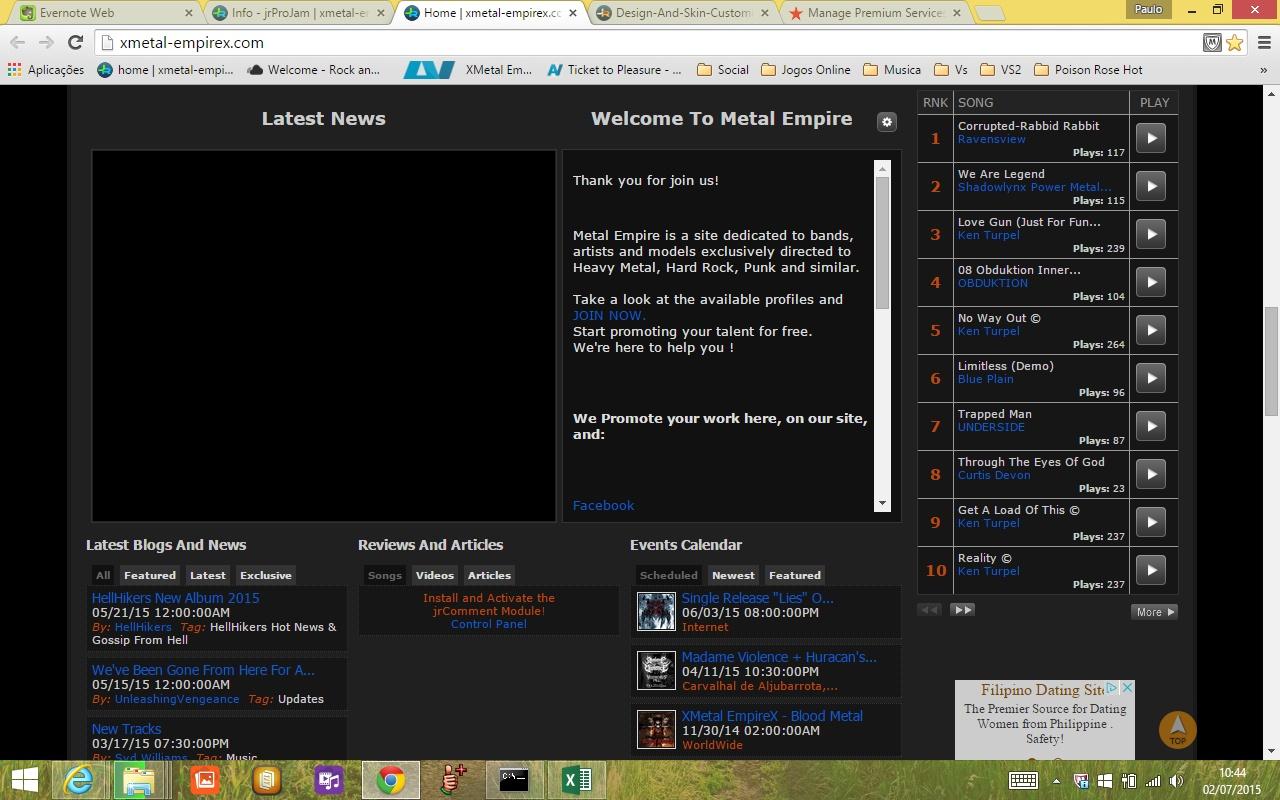Bookmark this page with the star icon

coord(1235,42)
